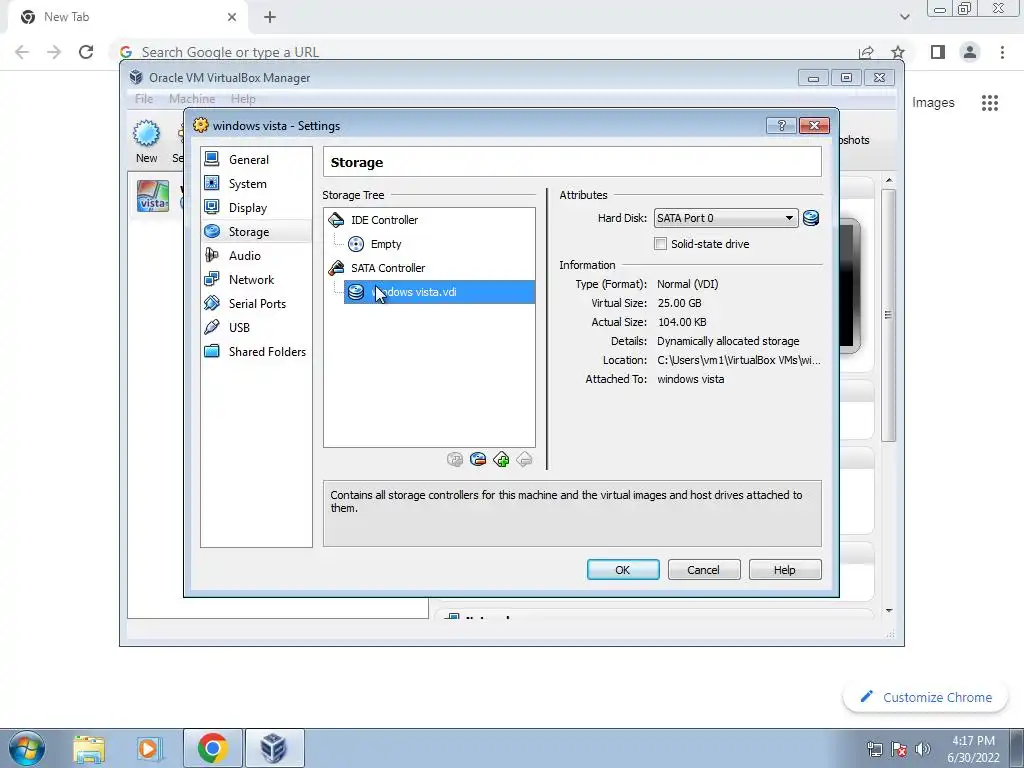The height and width of the screenshot is (768, 1024).
Task: Open Windows Start menu
Action: pyautogui.click(x=27, y=748)
